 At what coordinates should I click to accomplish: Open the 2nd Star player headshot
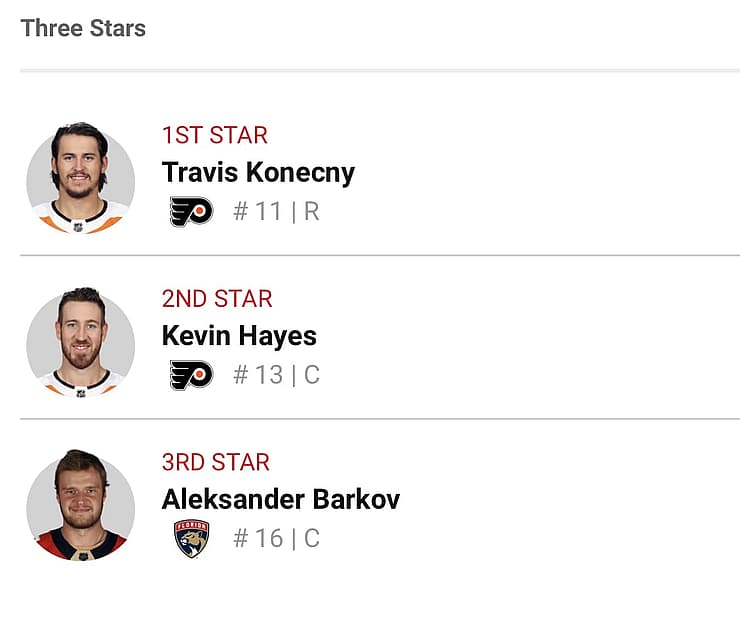[x=80, y=342]
